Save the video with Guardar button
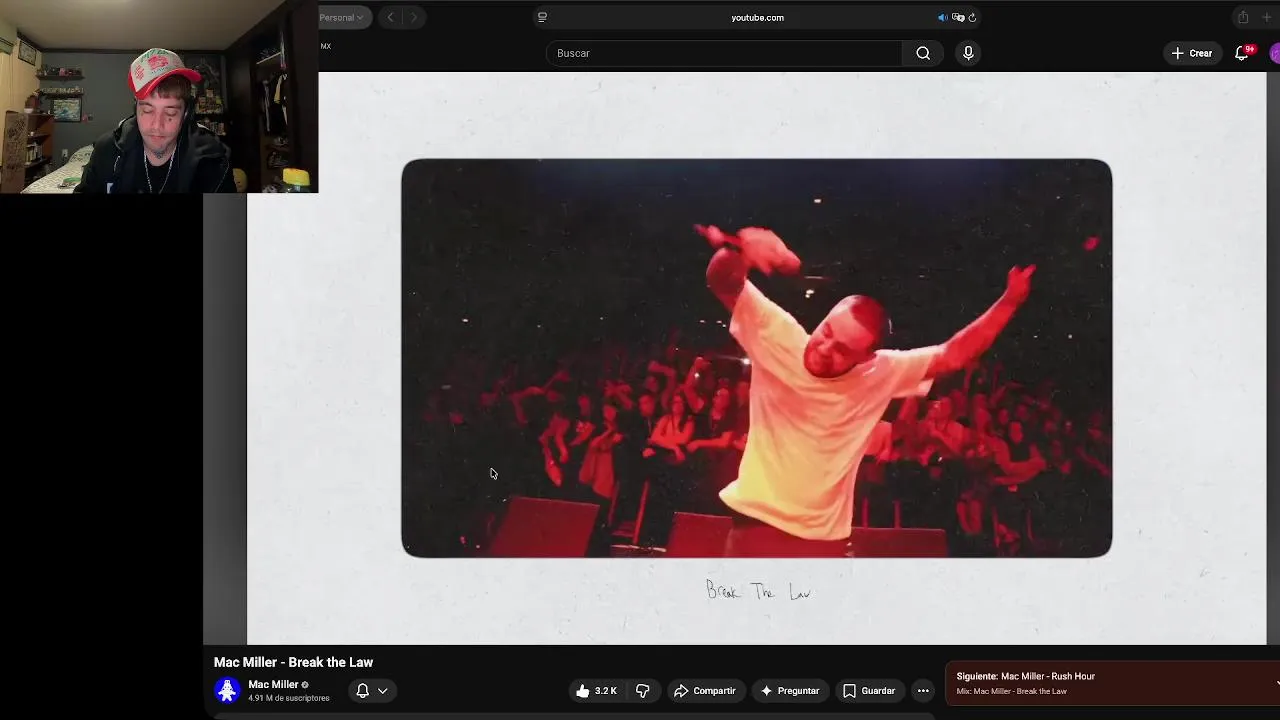The image size is (1280, 720). tap(869, 691)
